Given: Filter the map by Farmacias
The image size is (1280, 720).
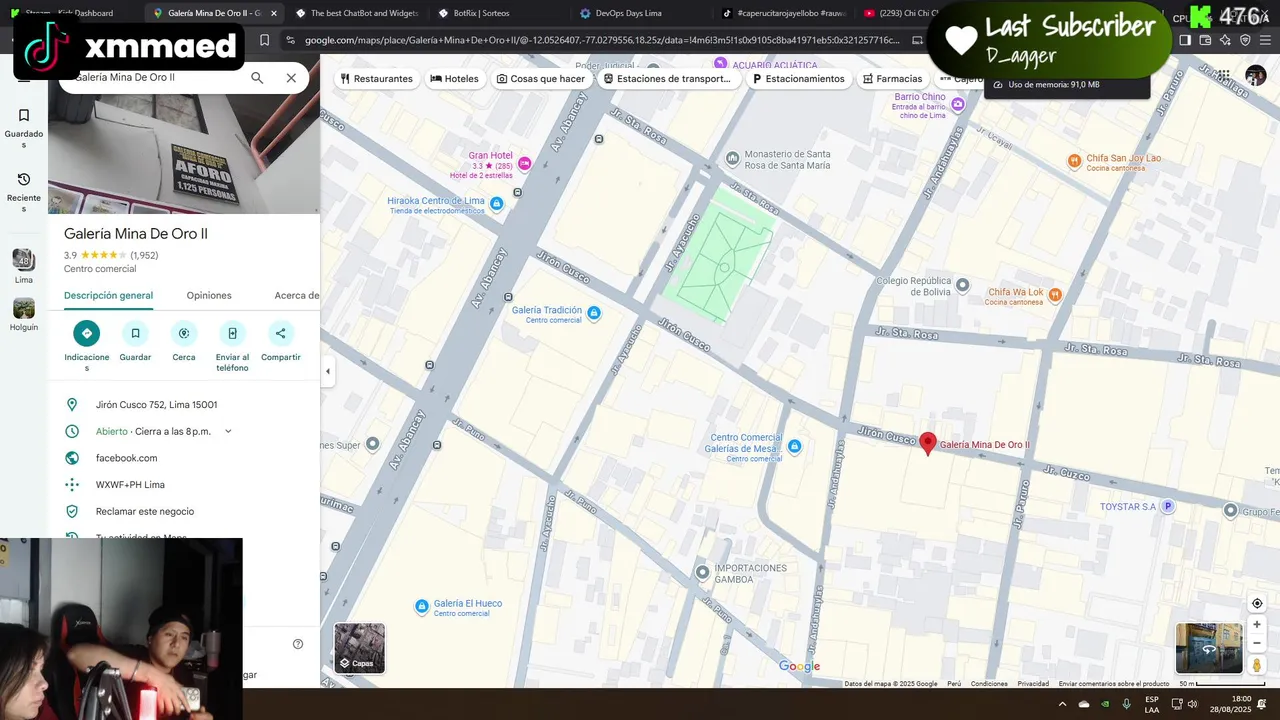Looking at the screenshot, I should [x=892, y=78].
